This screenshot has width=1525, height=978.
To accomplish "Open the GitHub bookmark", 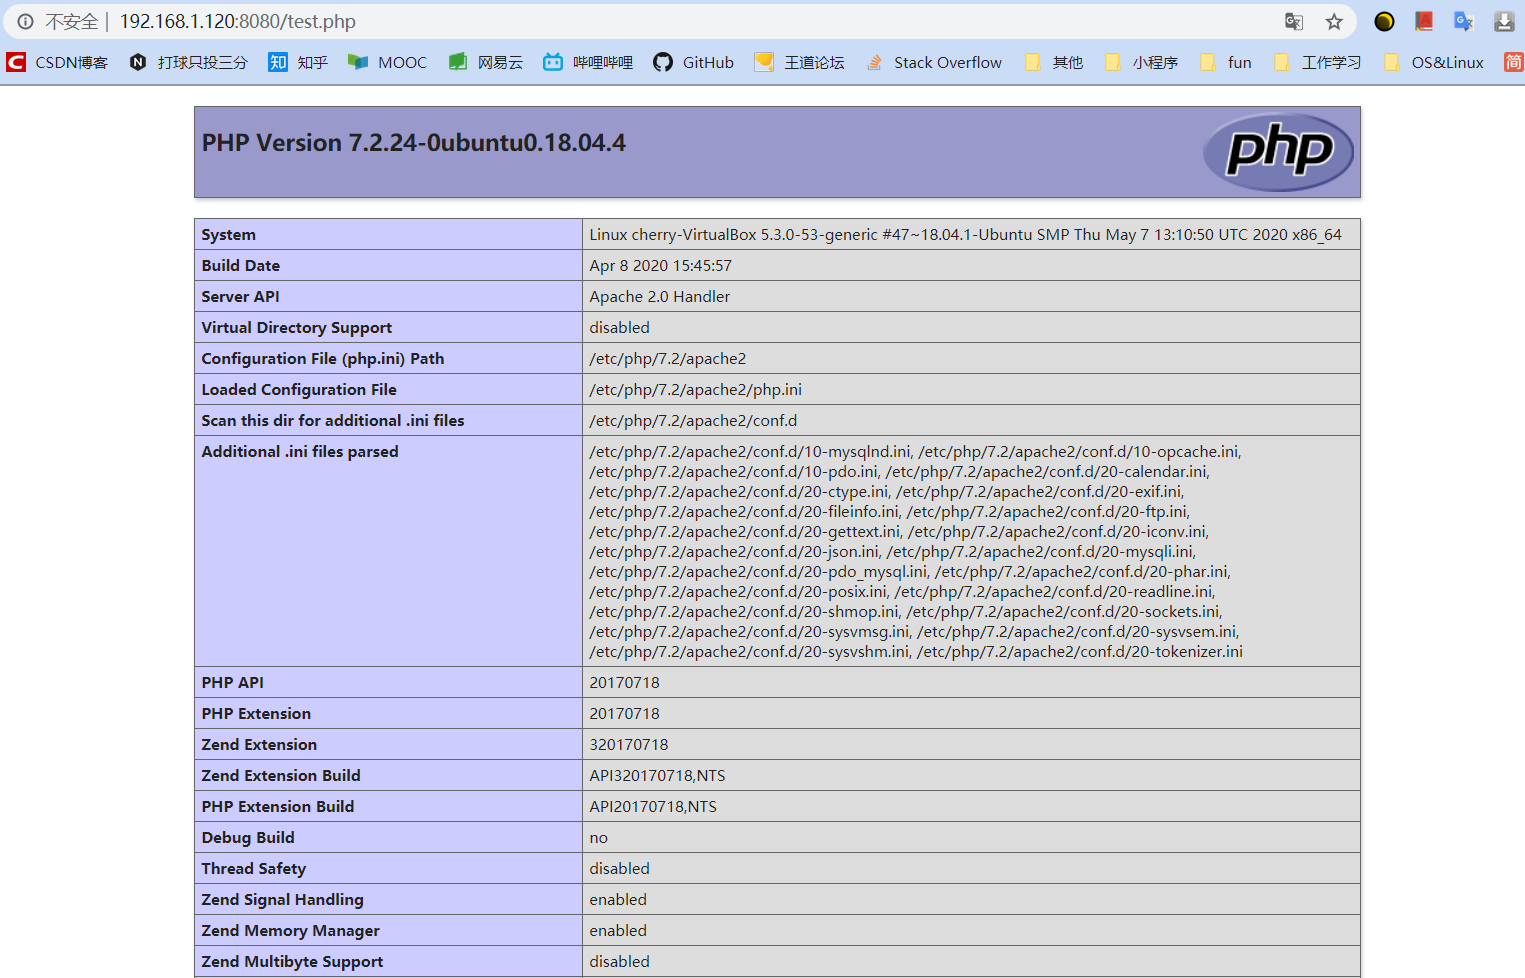I will click(x=693, y=62).
